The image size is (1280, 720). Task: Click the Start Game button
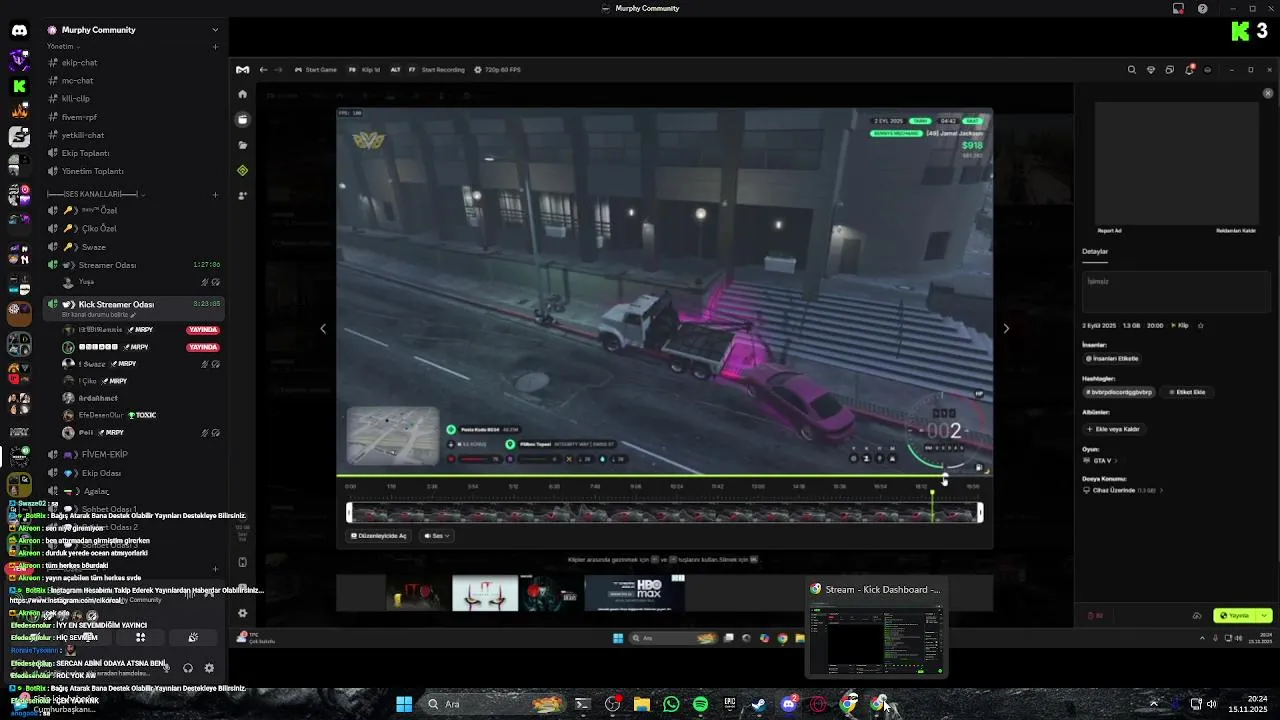point(315,70)
